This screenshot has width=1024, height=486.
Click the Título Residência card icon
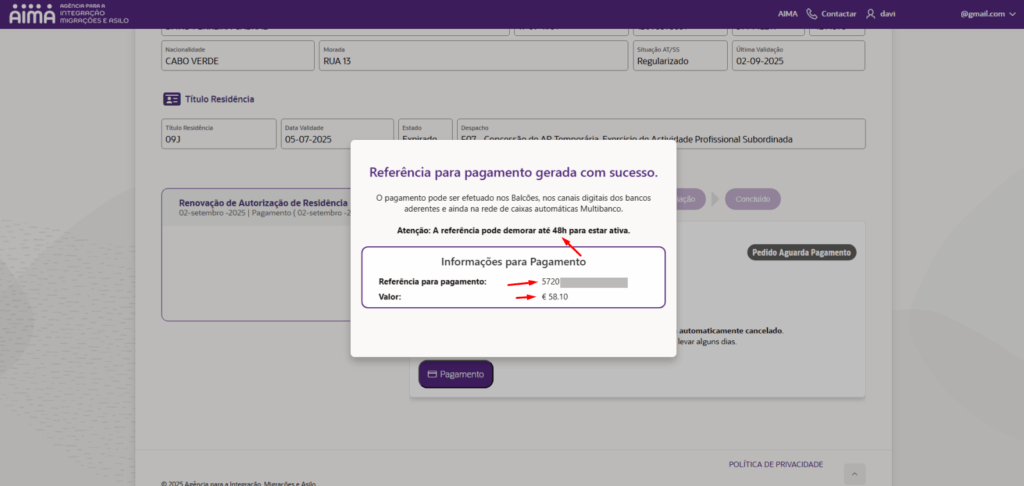pyautogui.click(x=171, y=99)
